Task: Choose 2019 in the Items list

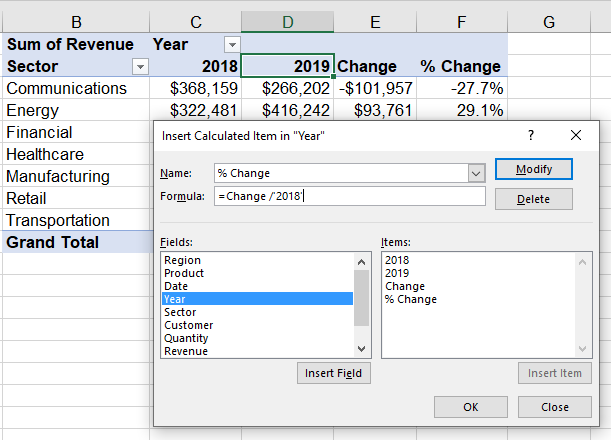Action: pyautogui.click(x=397, y=273)
